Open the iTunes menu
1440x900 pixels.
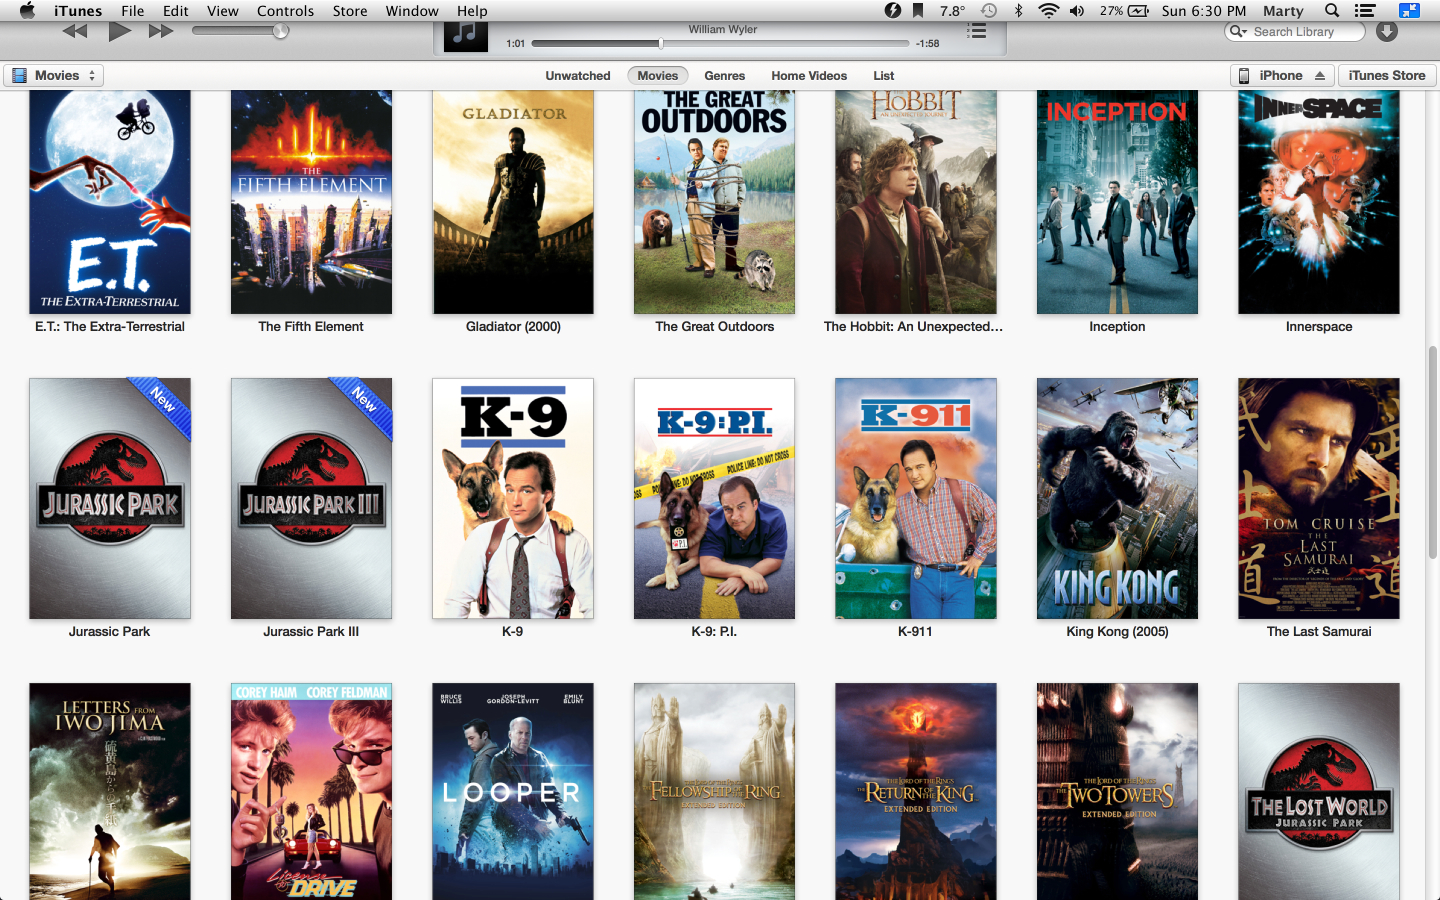78,11
